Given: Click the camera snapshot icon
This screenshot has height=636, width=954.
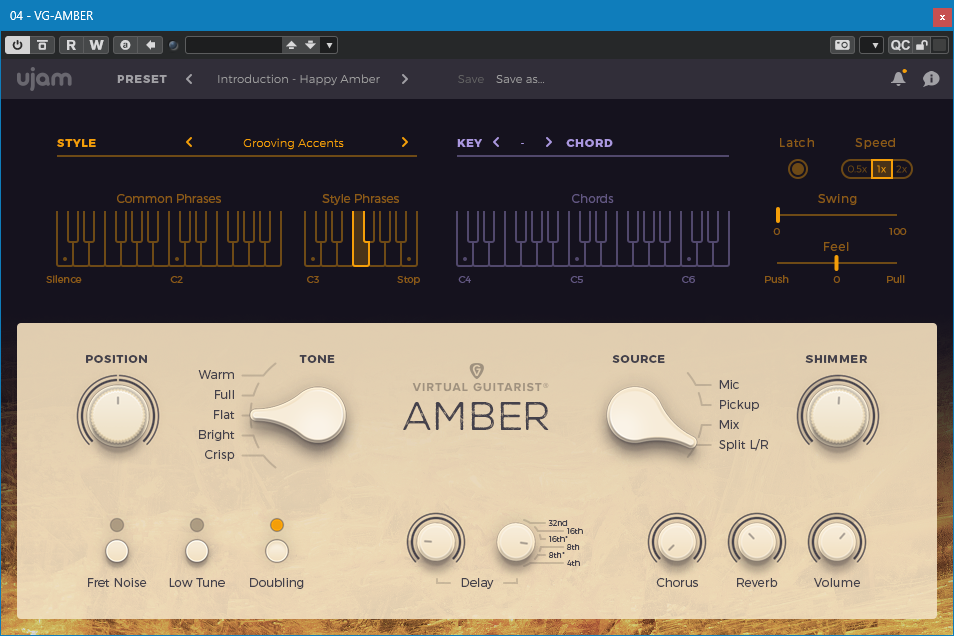Looking at the screenshot, I should (x=842, y=45).
